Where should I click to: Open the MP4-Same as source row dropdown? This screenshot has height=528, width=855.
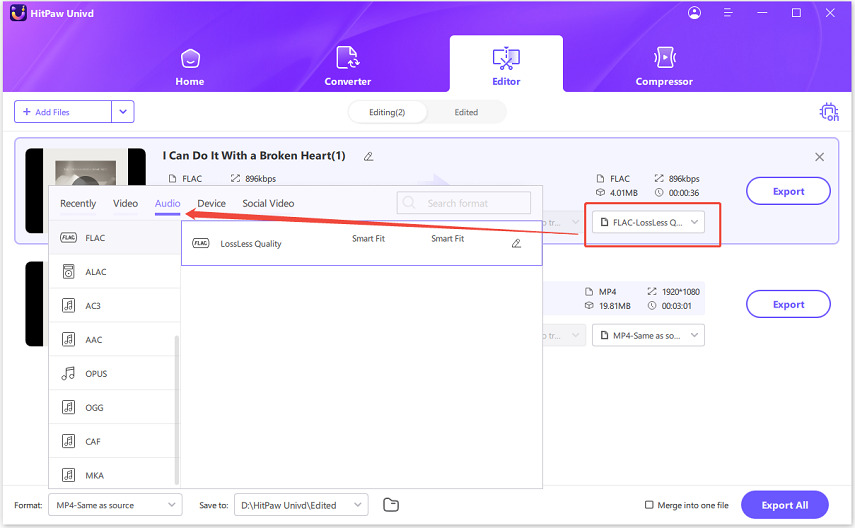coord(648,335)
